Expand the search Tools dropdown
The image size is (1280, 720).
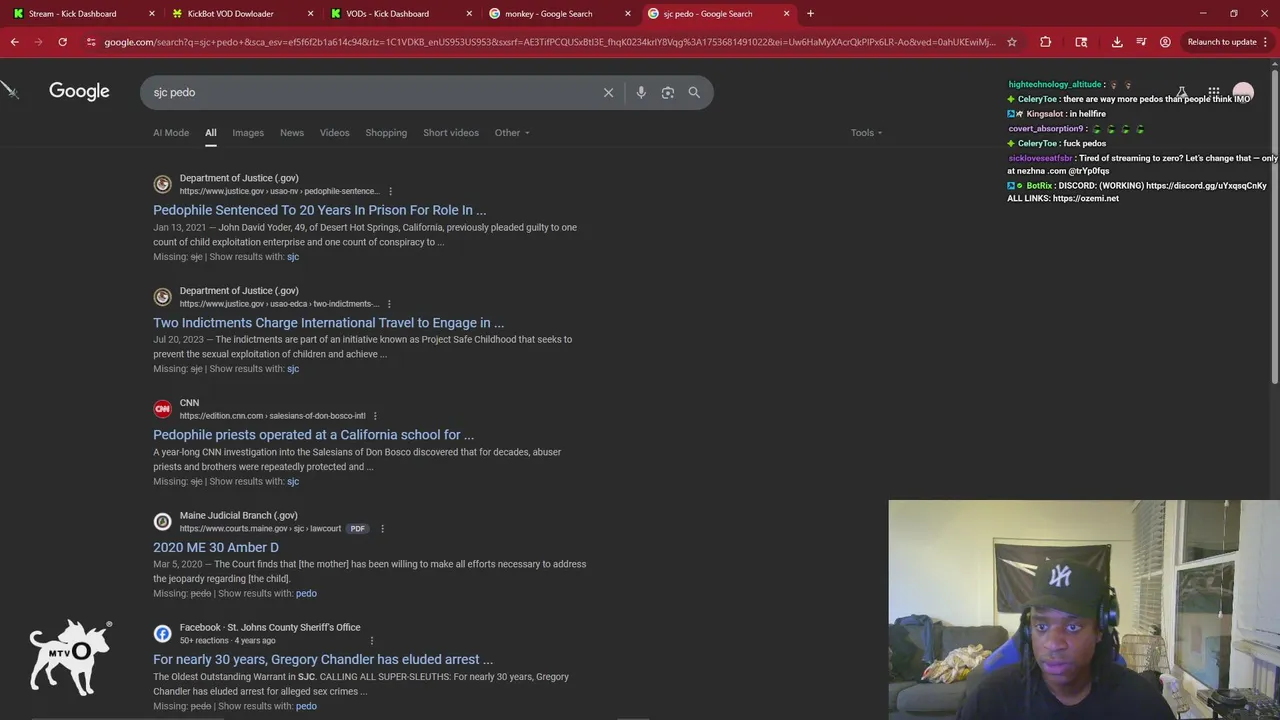coord(866,133)
